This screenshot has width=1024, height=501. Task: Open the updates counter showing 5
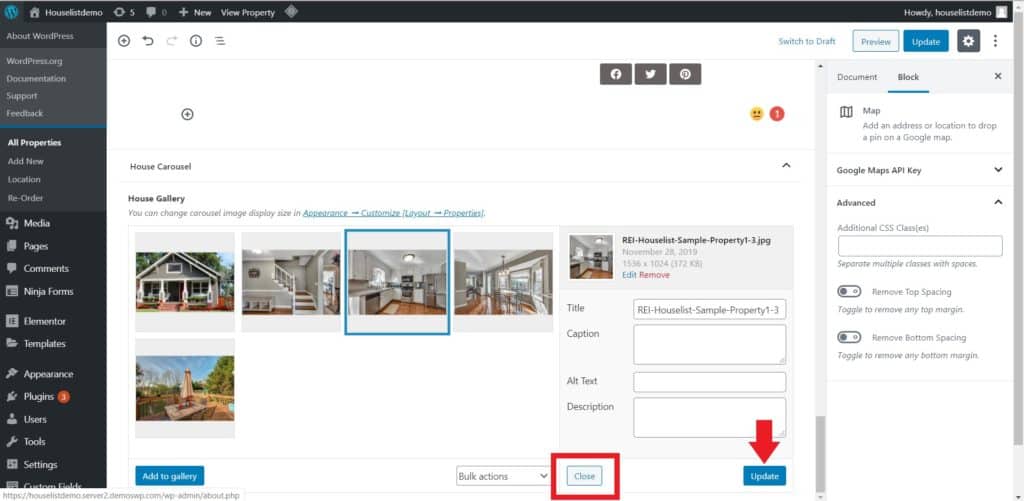[123, 12]
